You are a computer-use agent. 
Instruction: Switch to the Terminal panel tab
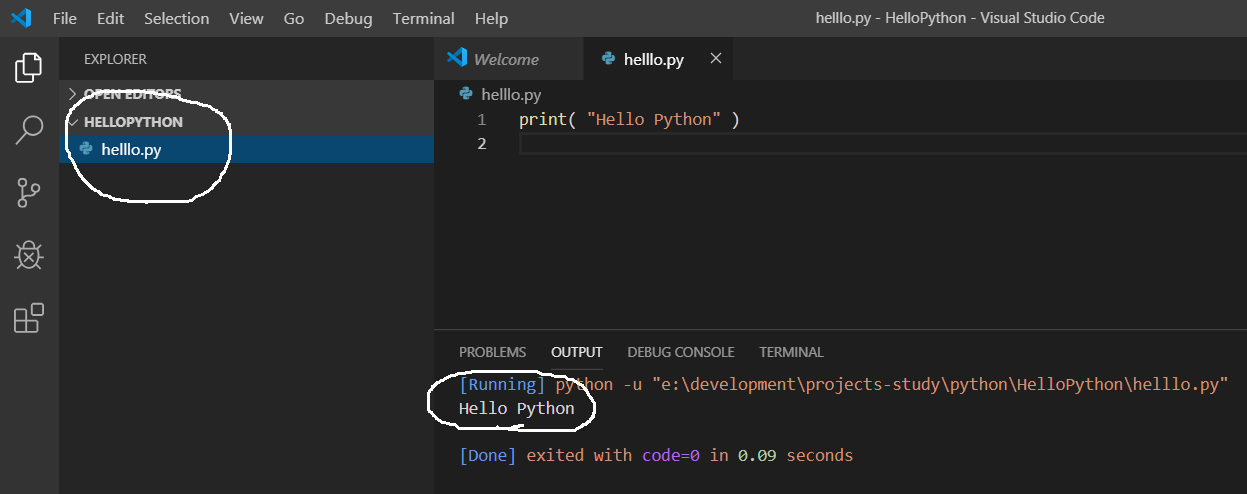[791, 352]
